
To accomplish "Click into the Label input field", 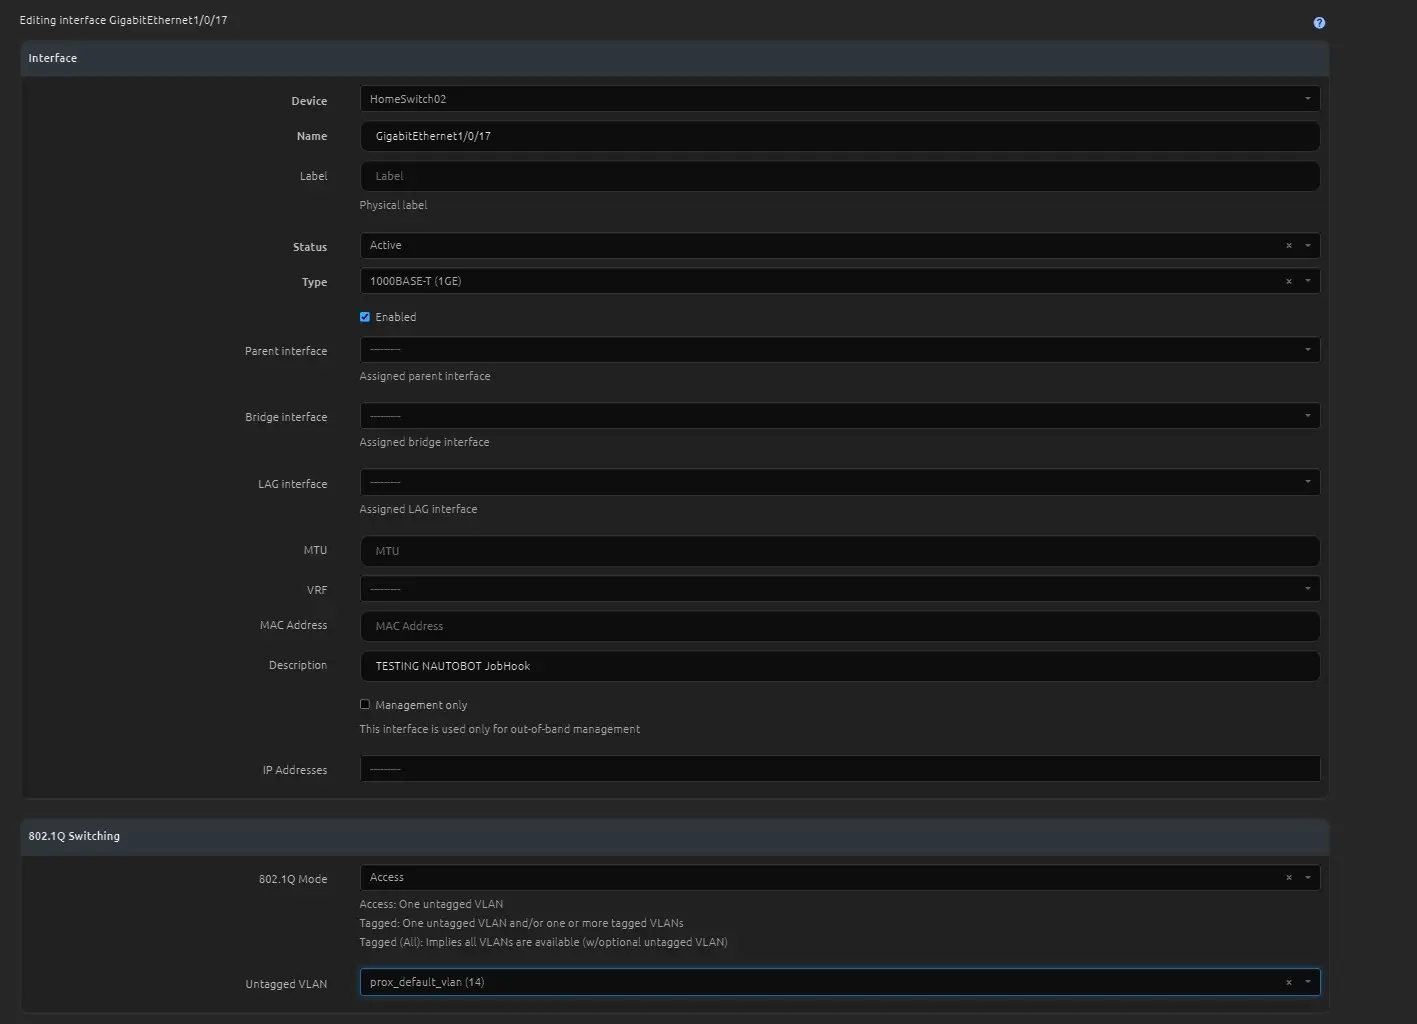I will pos(838,176).
